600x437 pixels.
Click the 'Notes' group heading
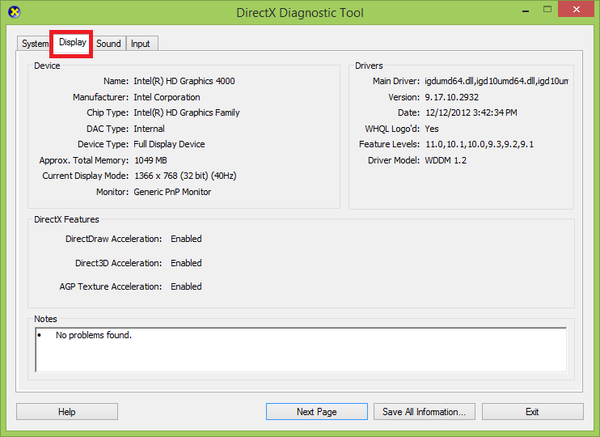46,319
